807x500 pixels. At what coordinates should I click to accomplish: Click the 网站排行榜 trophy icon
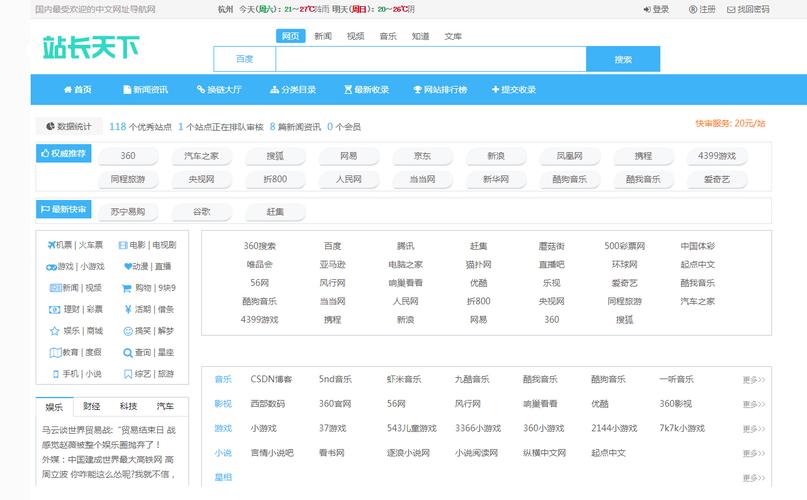point(417,90)
